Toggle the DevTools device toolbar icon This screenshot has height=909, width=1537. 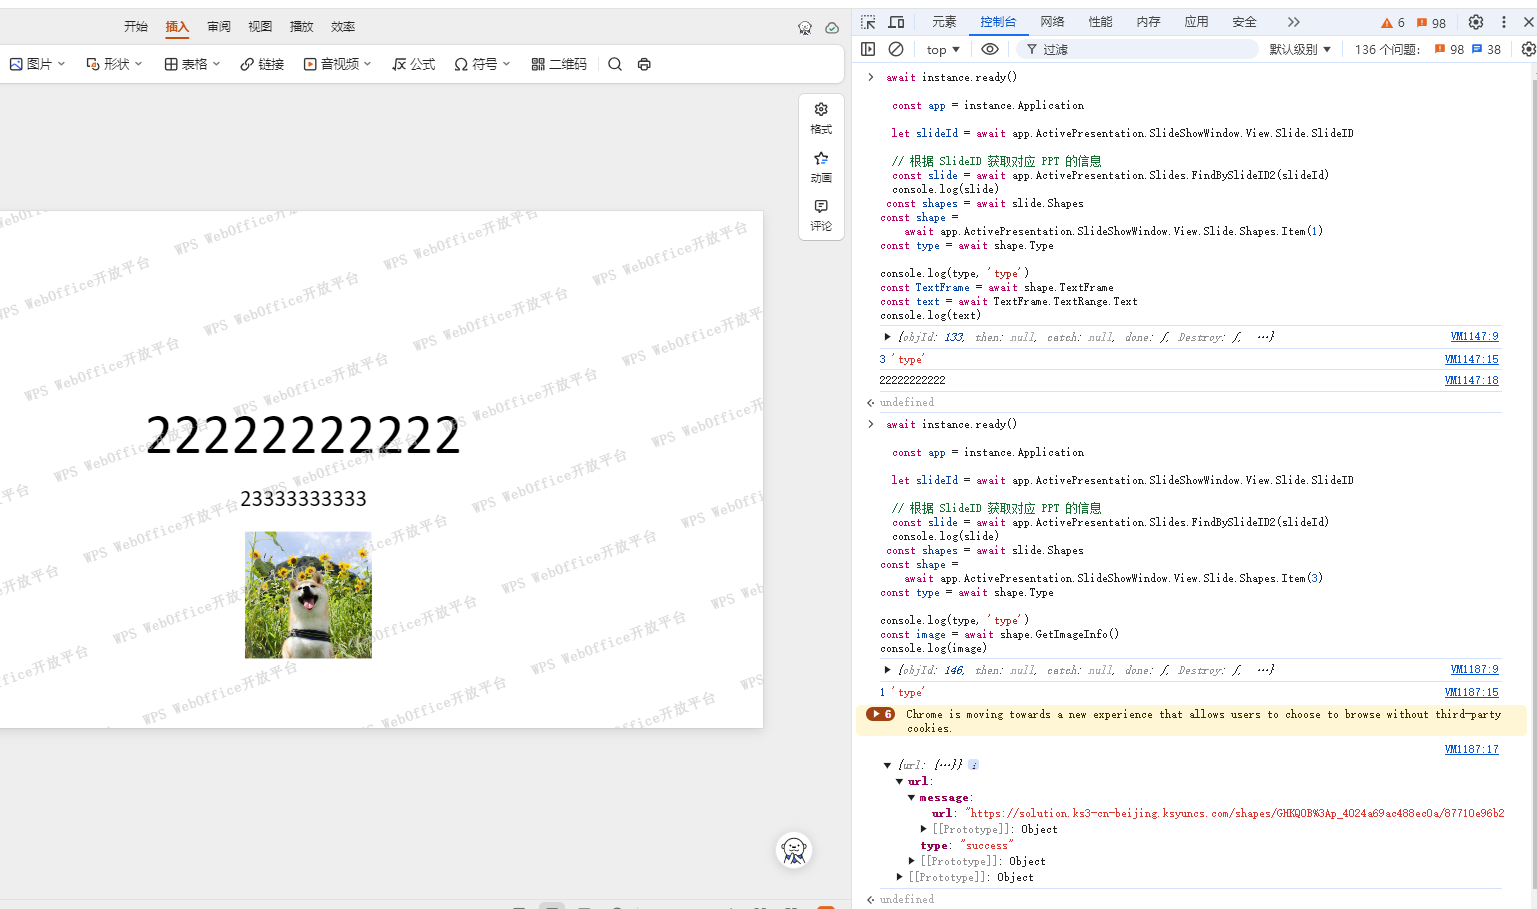897,22
